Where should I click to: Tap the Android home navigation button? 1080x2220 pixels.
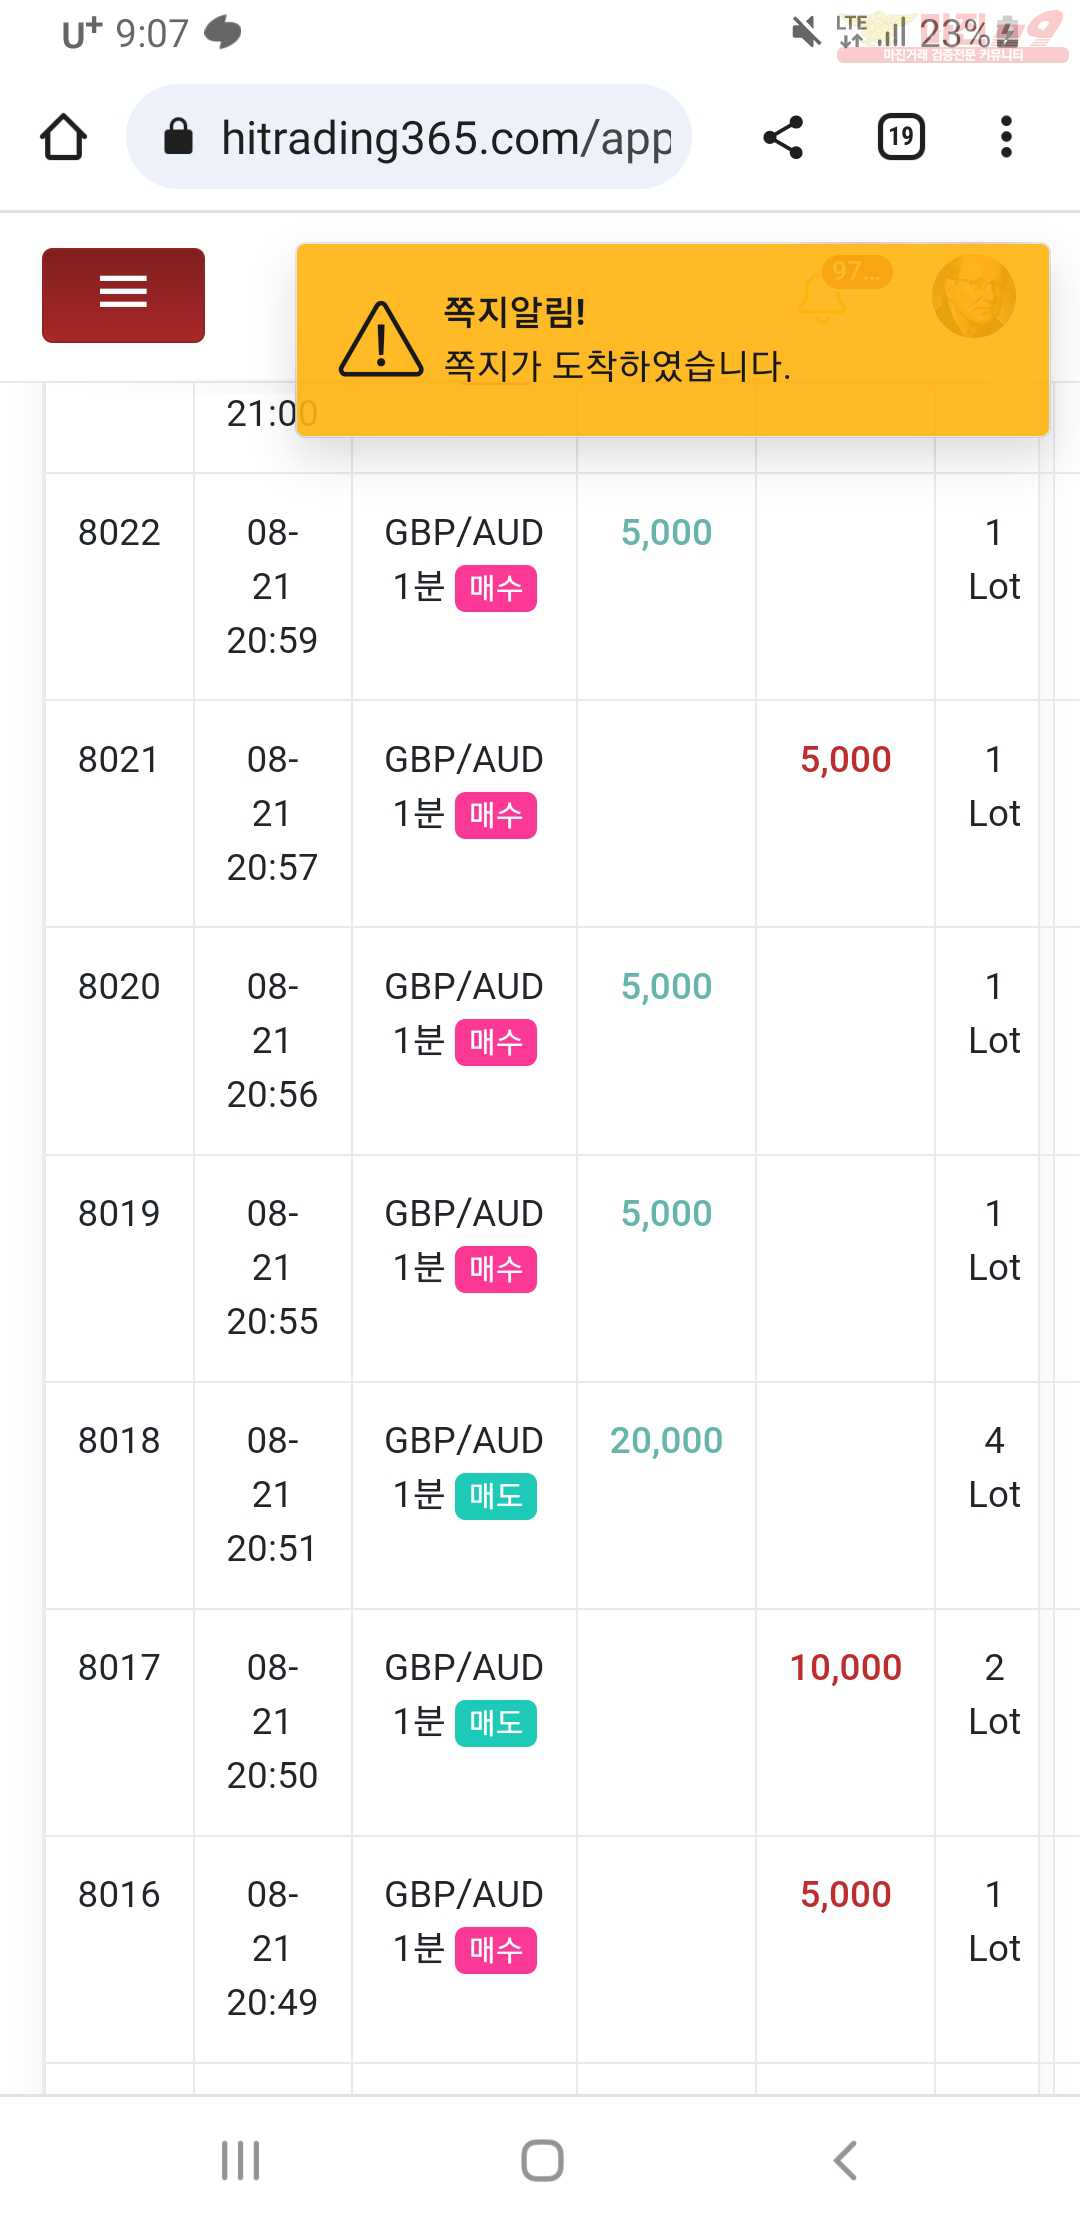542,2160
